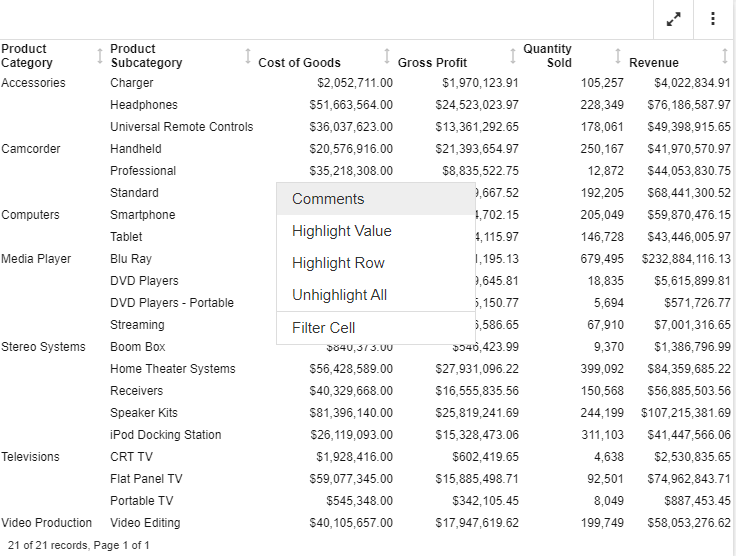Click Filter Cell in context menu

pyautogui.click(x=323, y=328)
